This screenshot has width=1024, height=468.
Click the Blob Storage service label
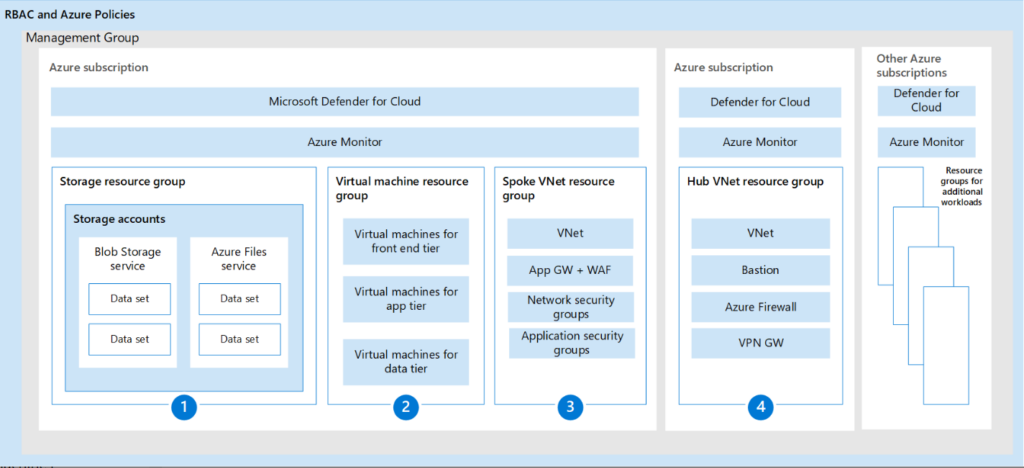[x=128, y=259]
